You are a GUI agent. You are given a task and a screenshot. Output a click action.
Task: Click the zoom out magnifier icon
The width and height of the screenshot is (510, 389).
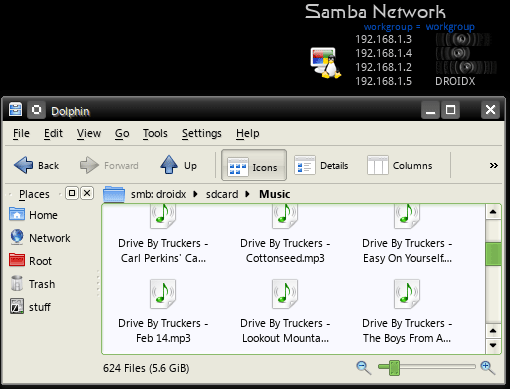tap(364, 368)
